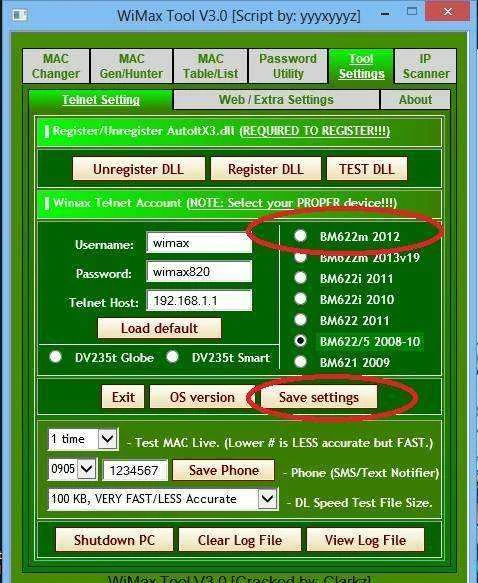The height and width of the screenshot is (583, 478).
Task: Select the BM622m 2012 device option
Action: click(x=300, y=236)
